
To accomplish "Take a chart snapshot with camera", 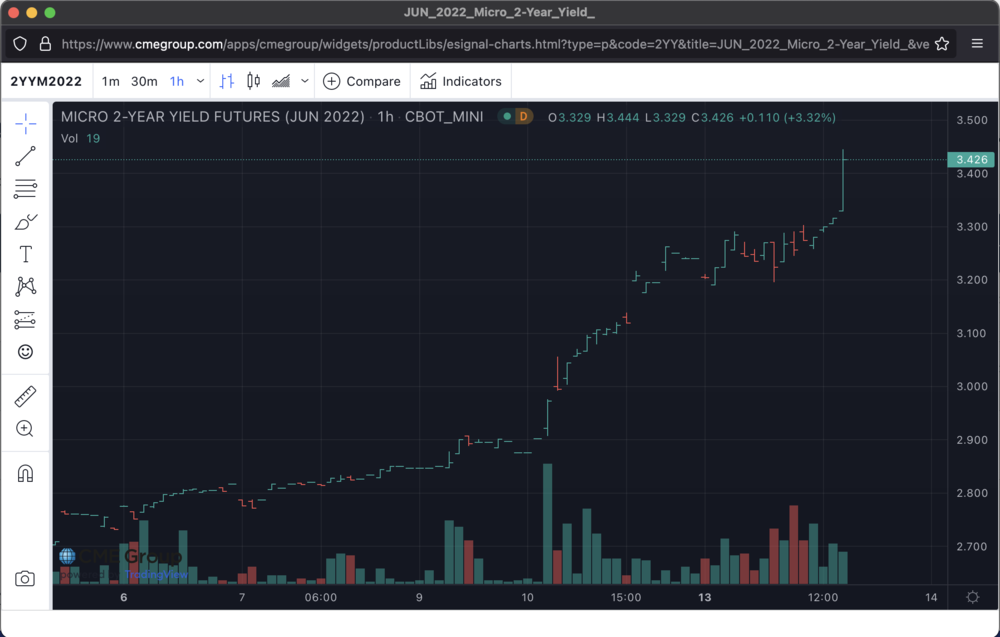I will click(x=26, y=579).
